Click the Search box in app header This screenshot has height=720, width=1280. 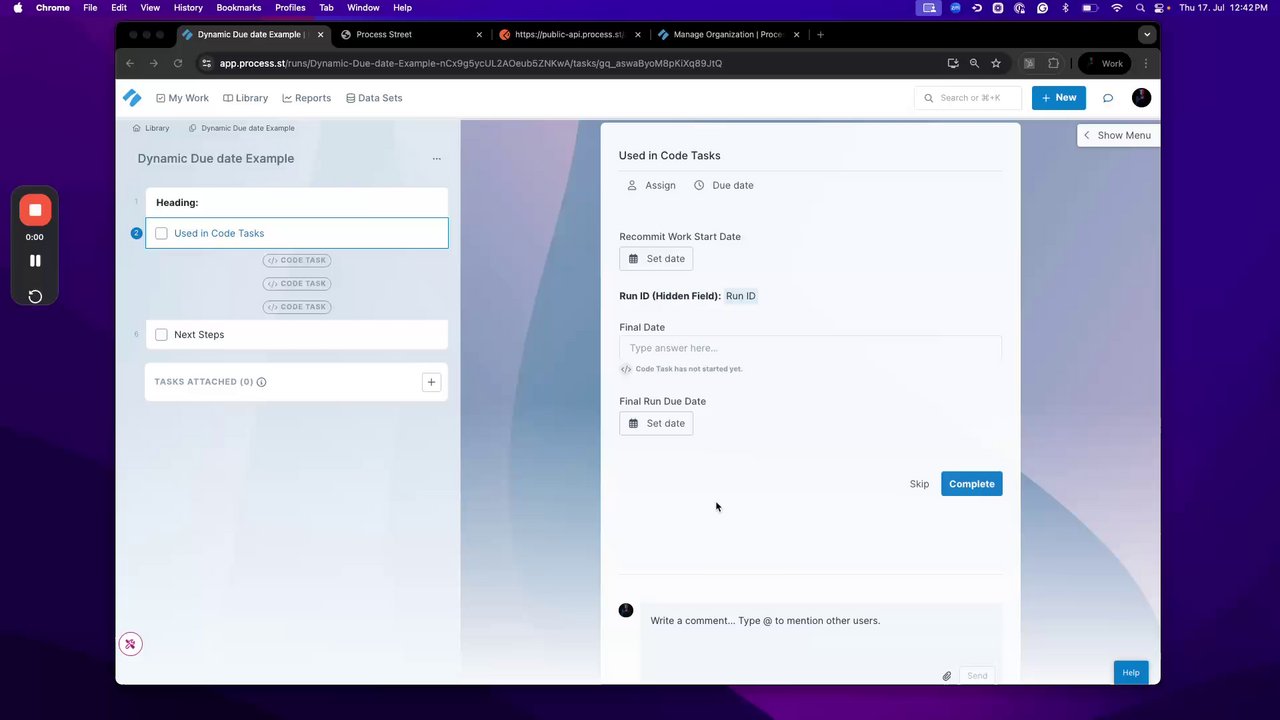click(x=967, y=98)
